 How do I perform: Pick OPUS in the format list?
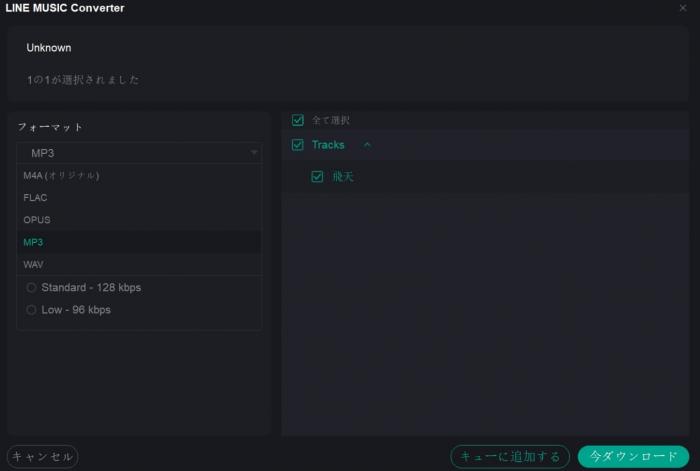139,220
